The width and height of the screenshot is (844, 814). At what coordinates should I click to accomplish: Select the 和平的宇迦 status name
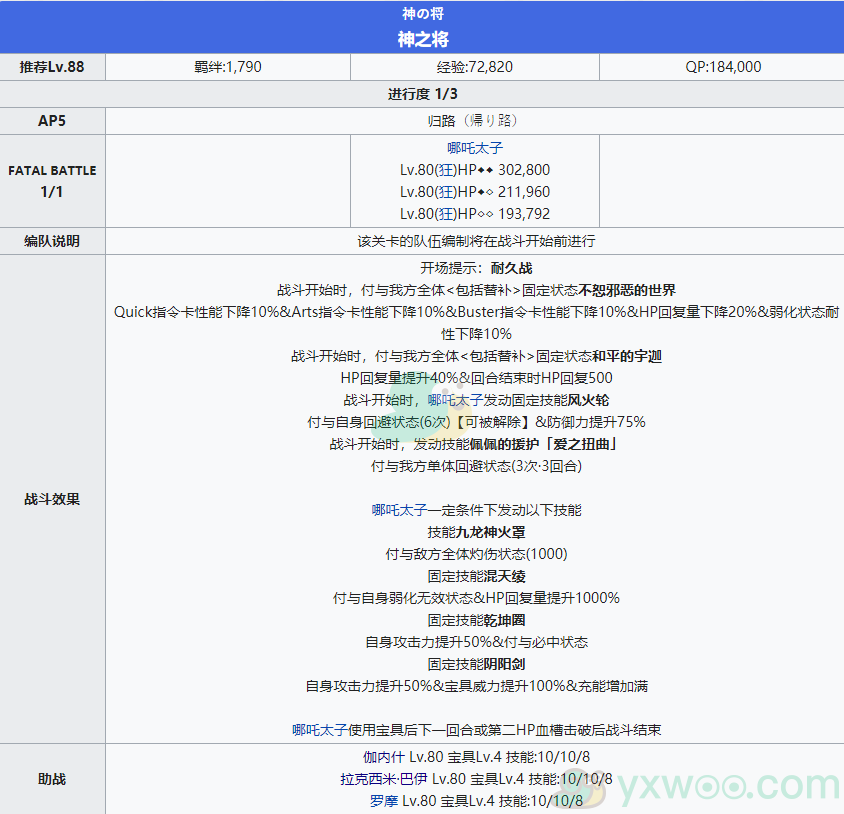(x=627, y=356)
